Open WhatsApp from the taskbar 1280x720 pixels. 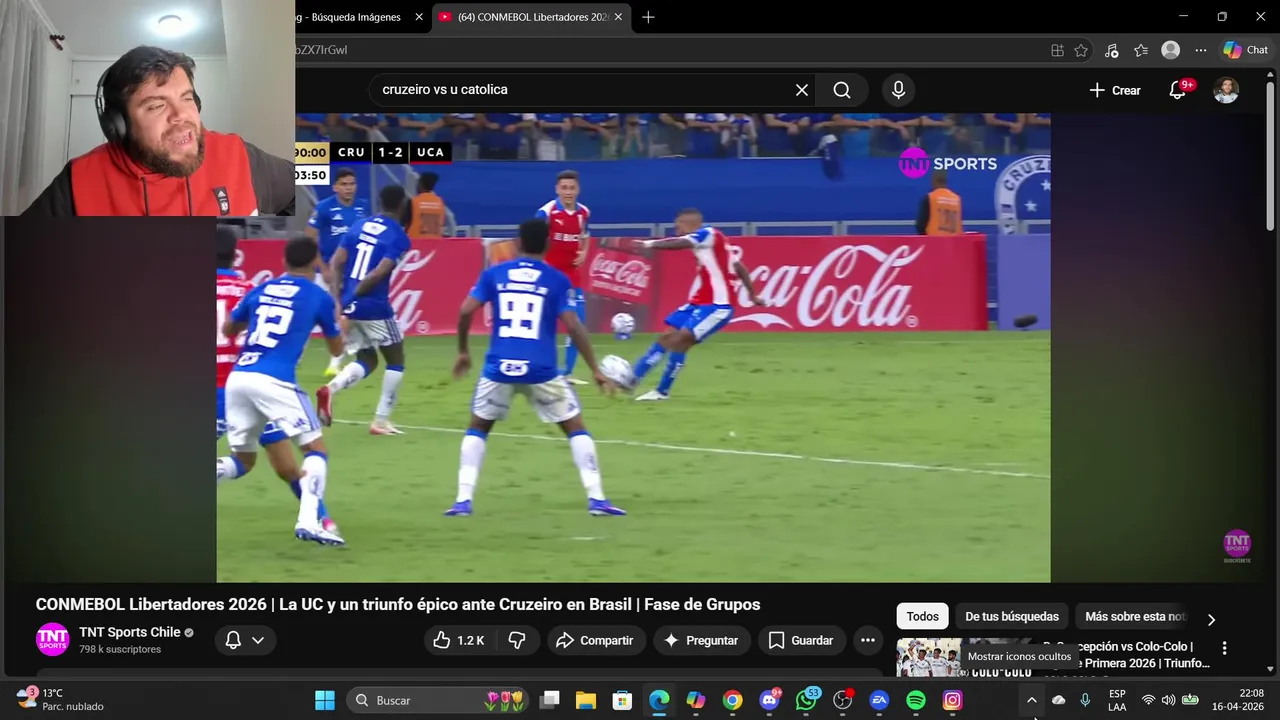tap(806, 700)
